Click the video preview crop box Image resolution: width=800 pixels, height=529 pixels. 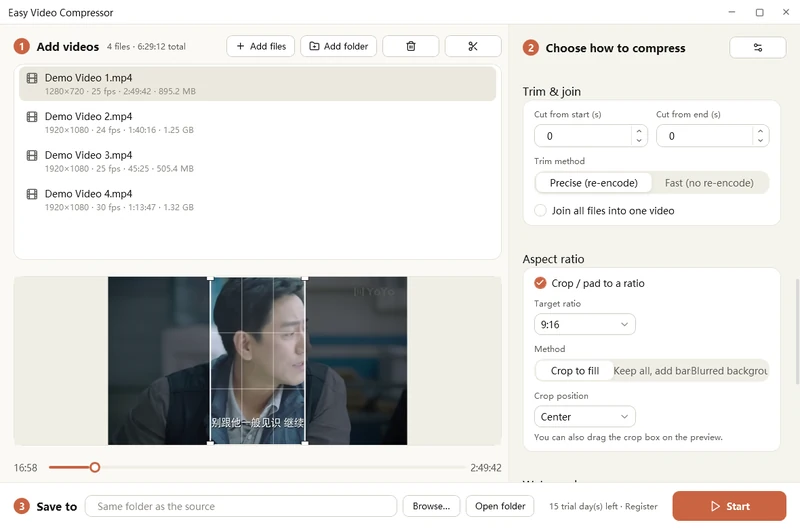pyautogui.click(x=258, y=361)
